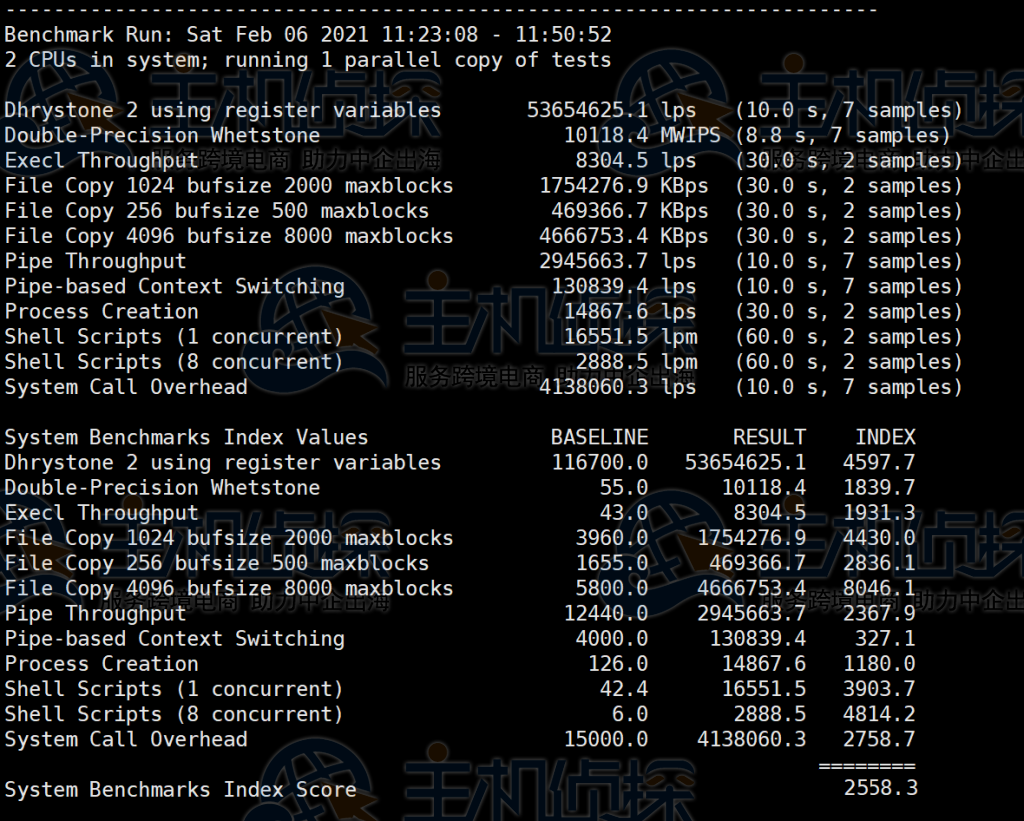Select Whetstone '(8.8 s, 7 samples)' timing
1024x821 pixels.
tap(842, 136)
